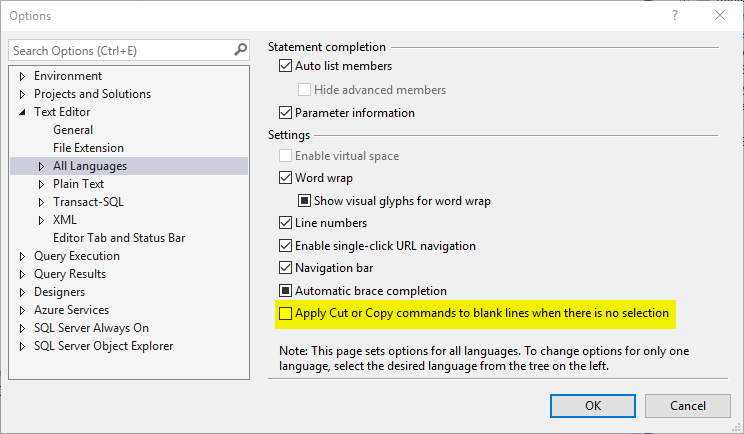Image resolution: width=744 pixels, height=434 pixels.
Task: Focus the Search Options input field
Action: pyautogui.click(x=120, y=49)
